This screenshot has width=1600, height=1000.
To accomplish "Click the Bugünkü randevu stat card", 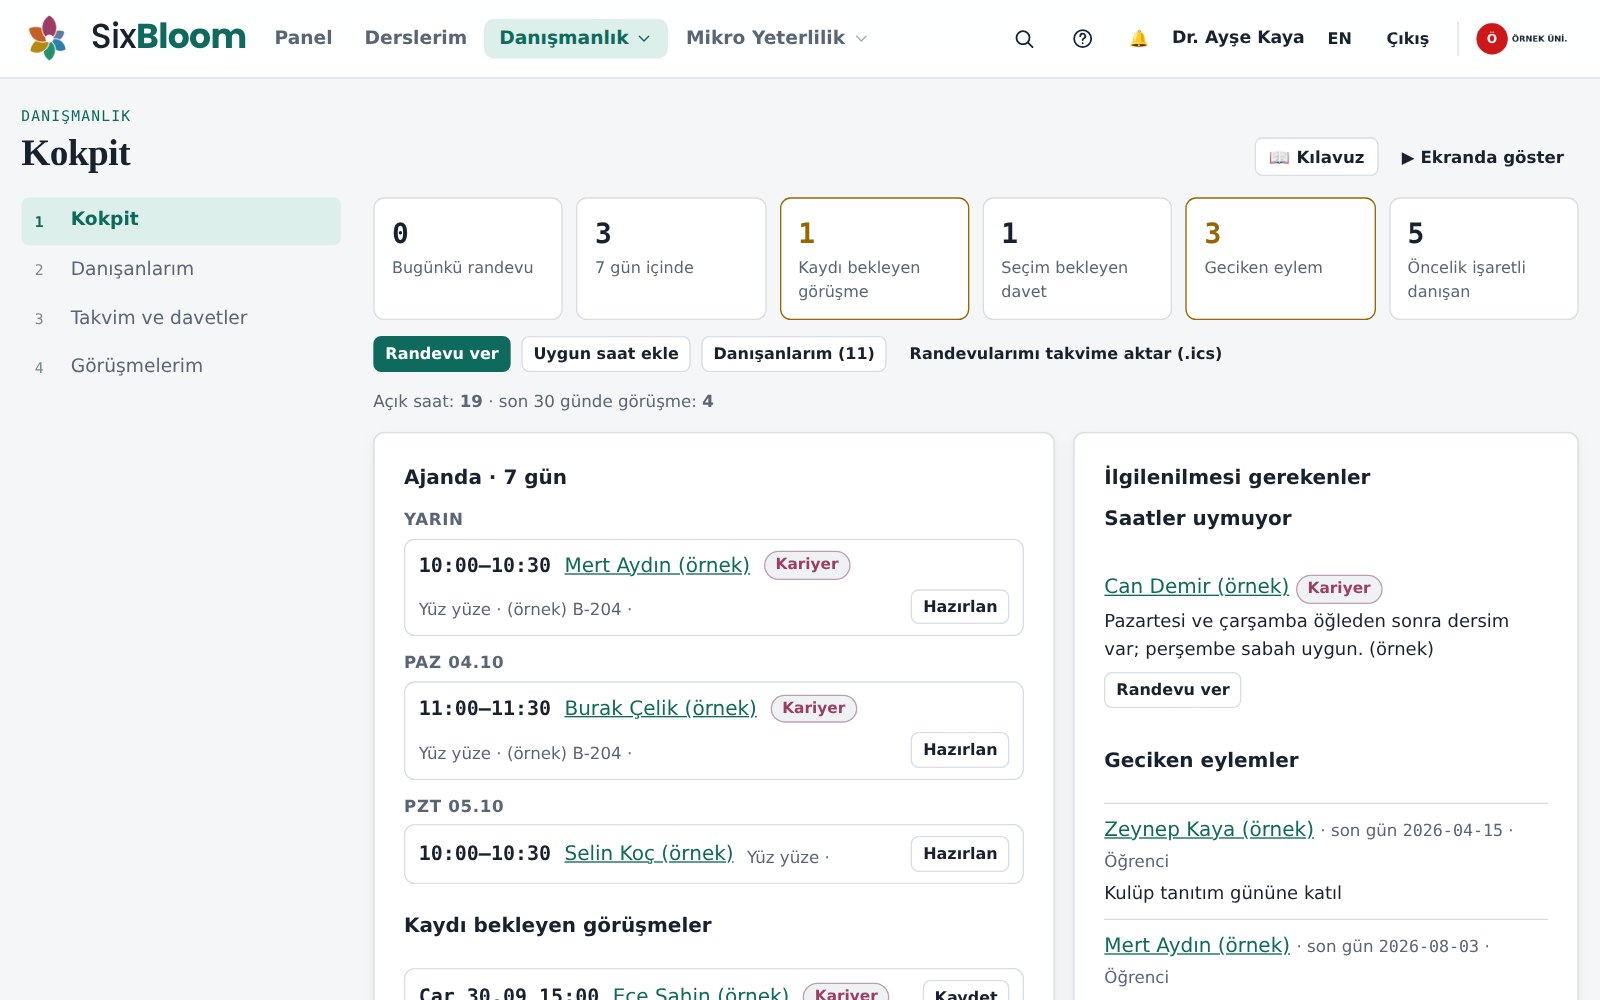I will coord(468,259).
